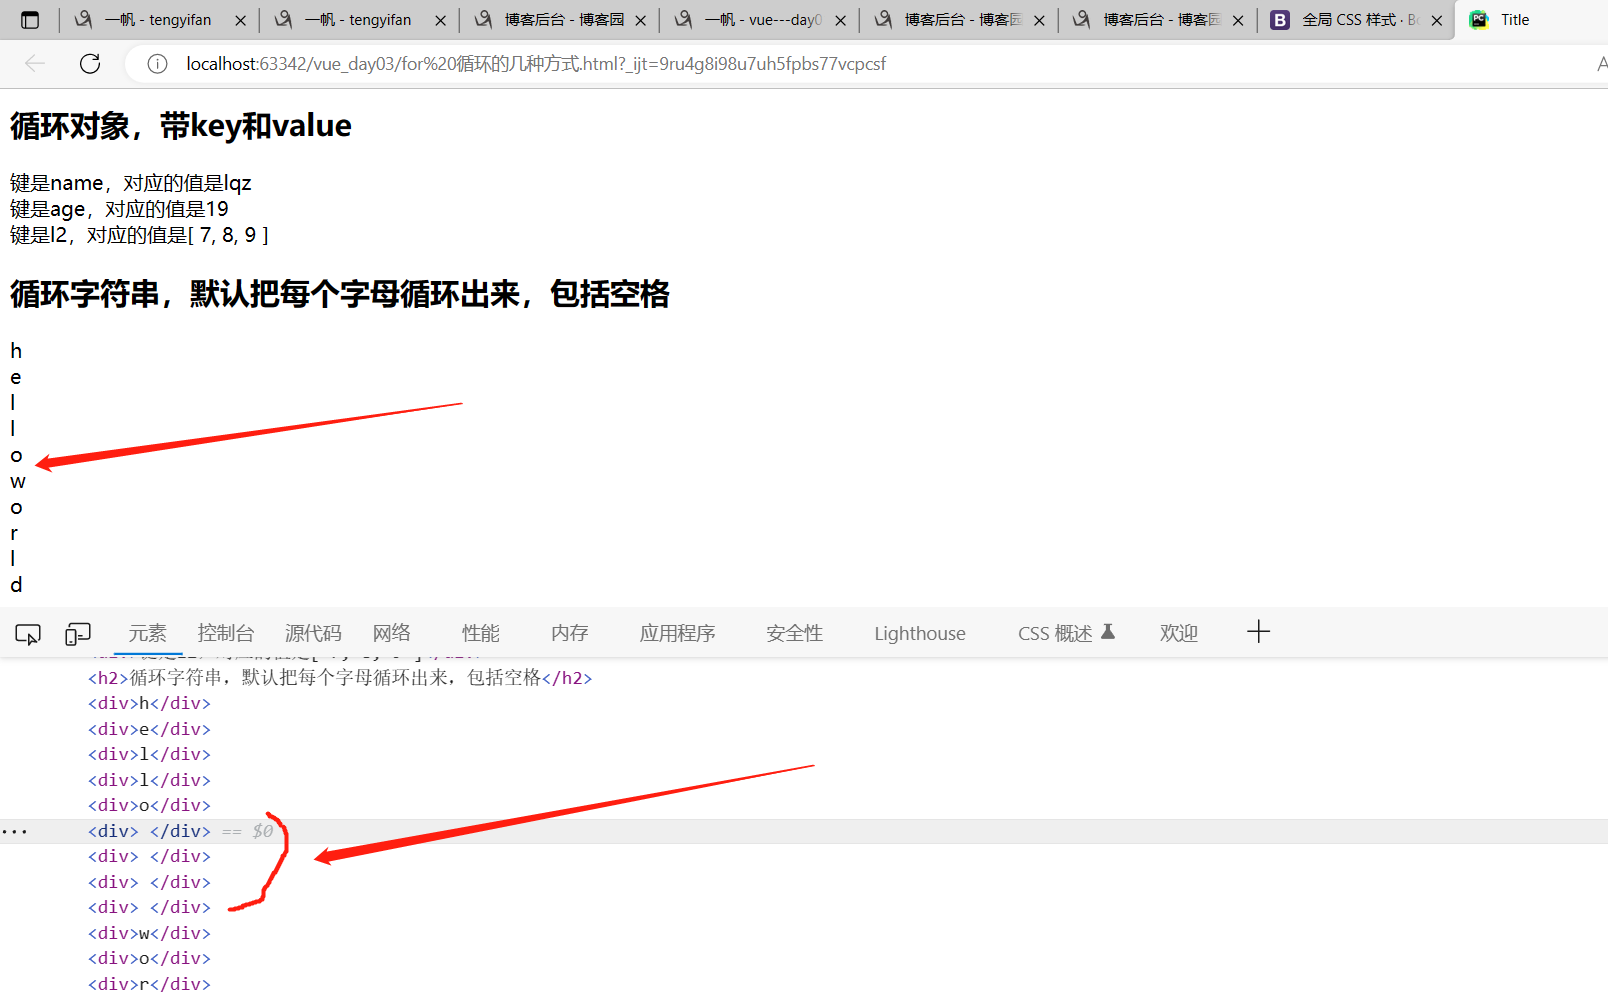Click text line 键是age，对应的值是19
The width and height of the screenshot is (1608, 992).
(120, 209)
